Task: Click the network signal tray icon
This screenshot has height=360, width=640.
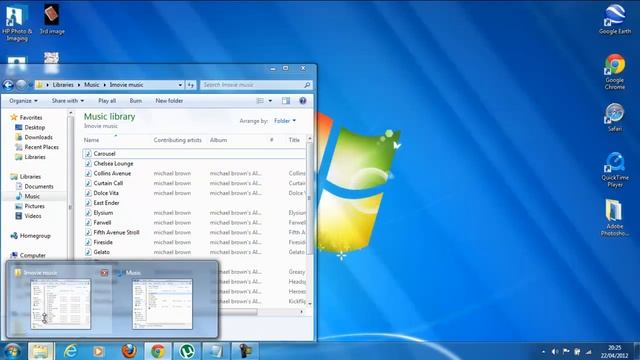Action: [x=588, y=351]
